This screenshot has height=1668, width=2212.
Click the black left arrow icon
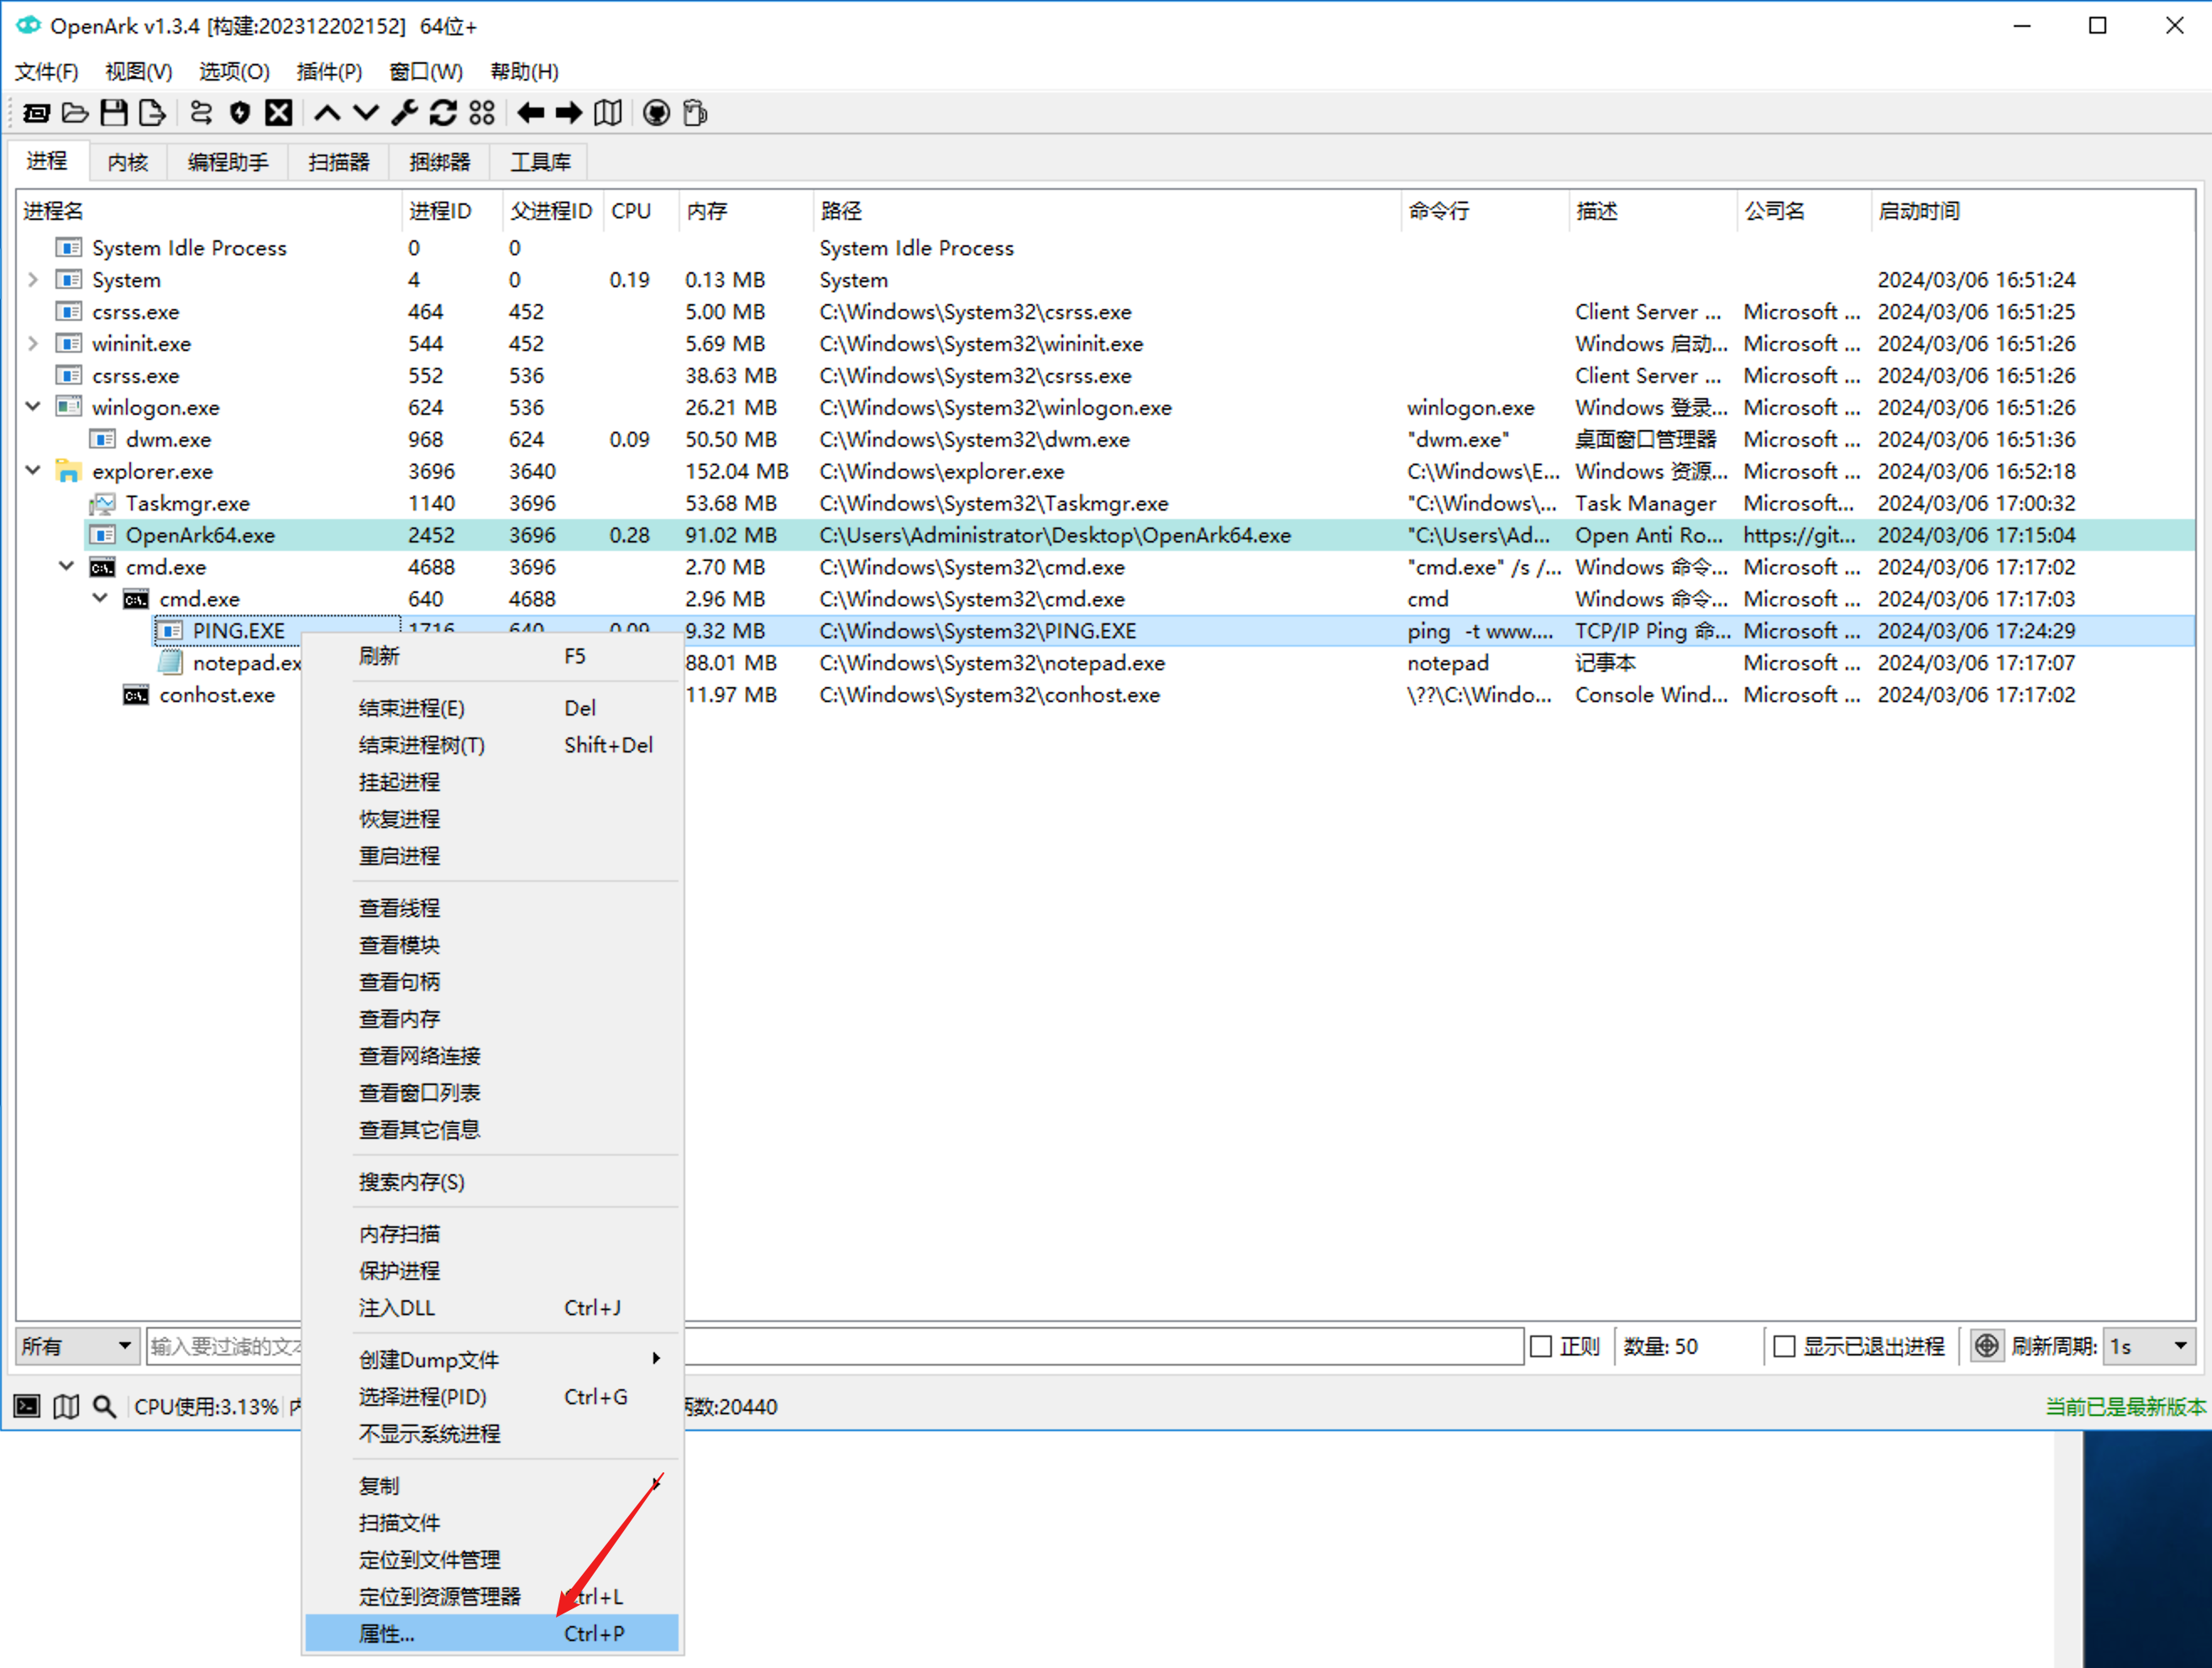[x=530, y=113]
